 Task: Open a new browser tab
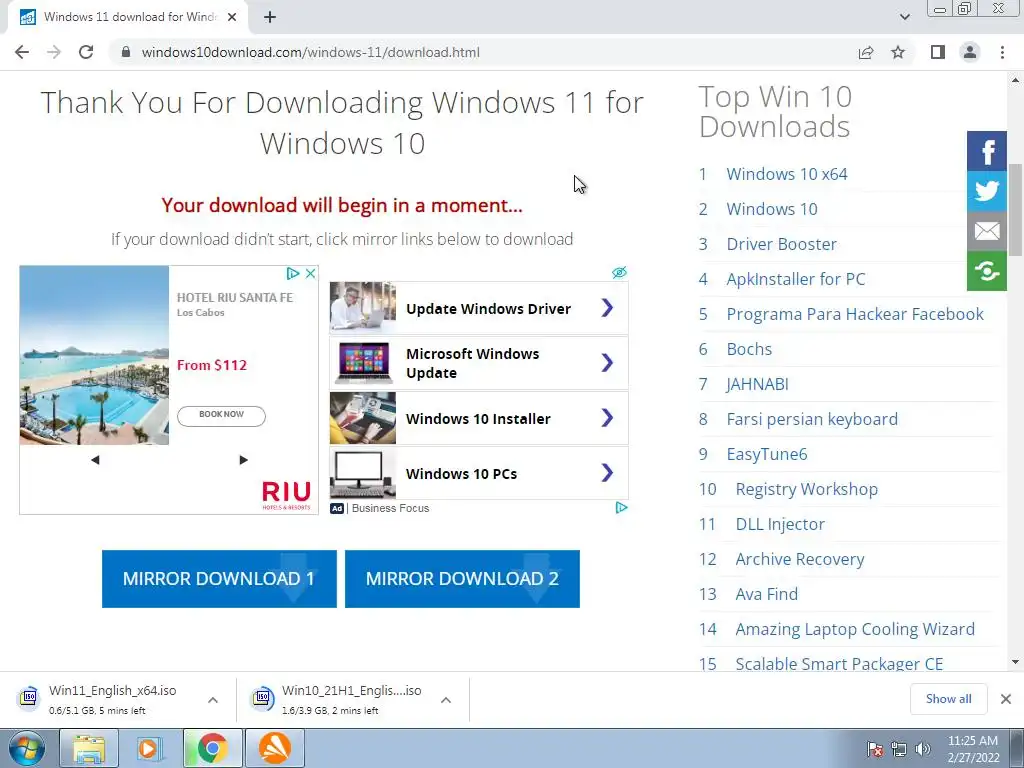[x=270, y=18]
